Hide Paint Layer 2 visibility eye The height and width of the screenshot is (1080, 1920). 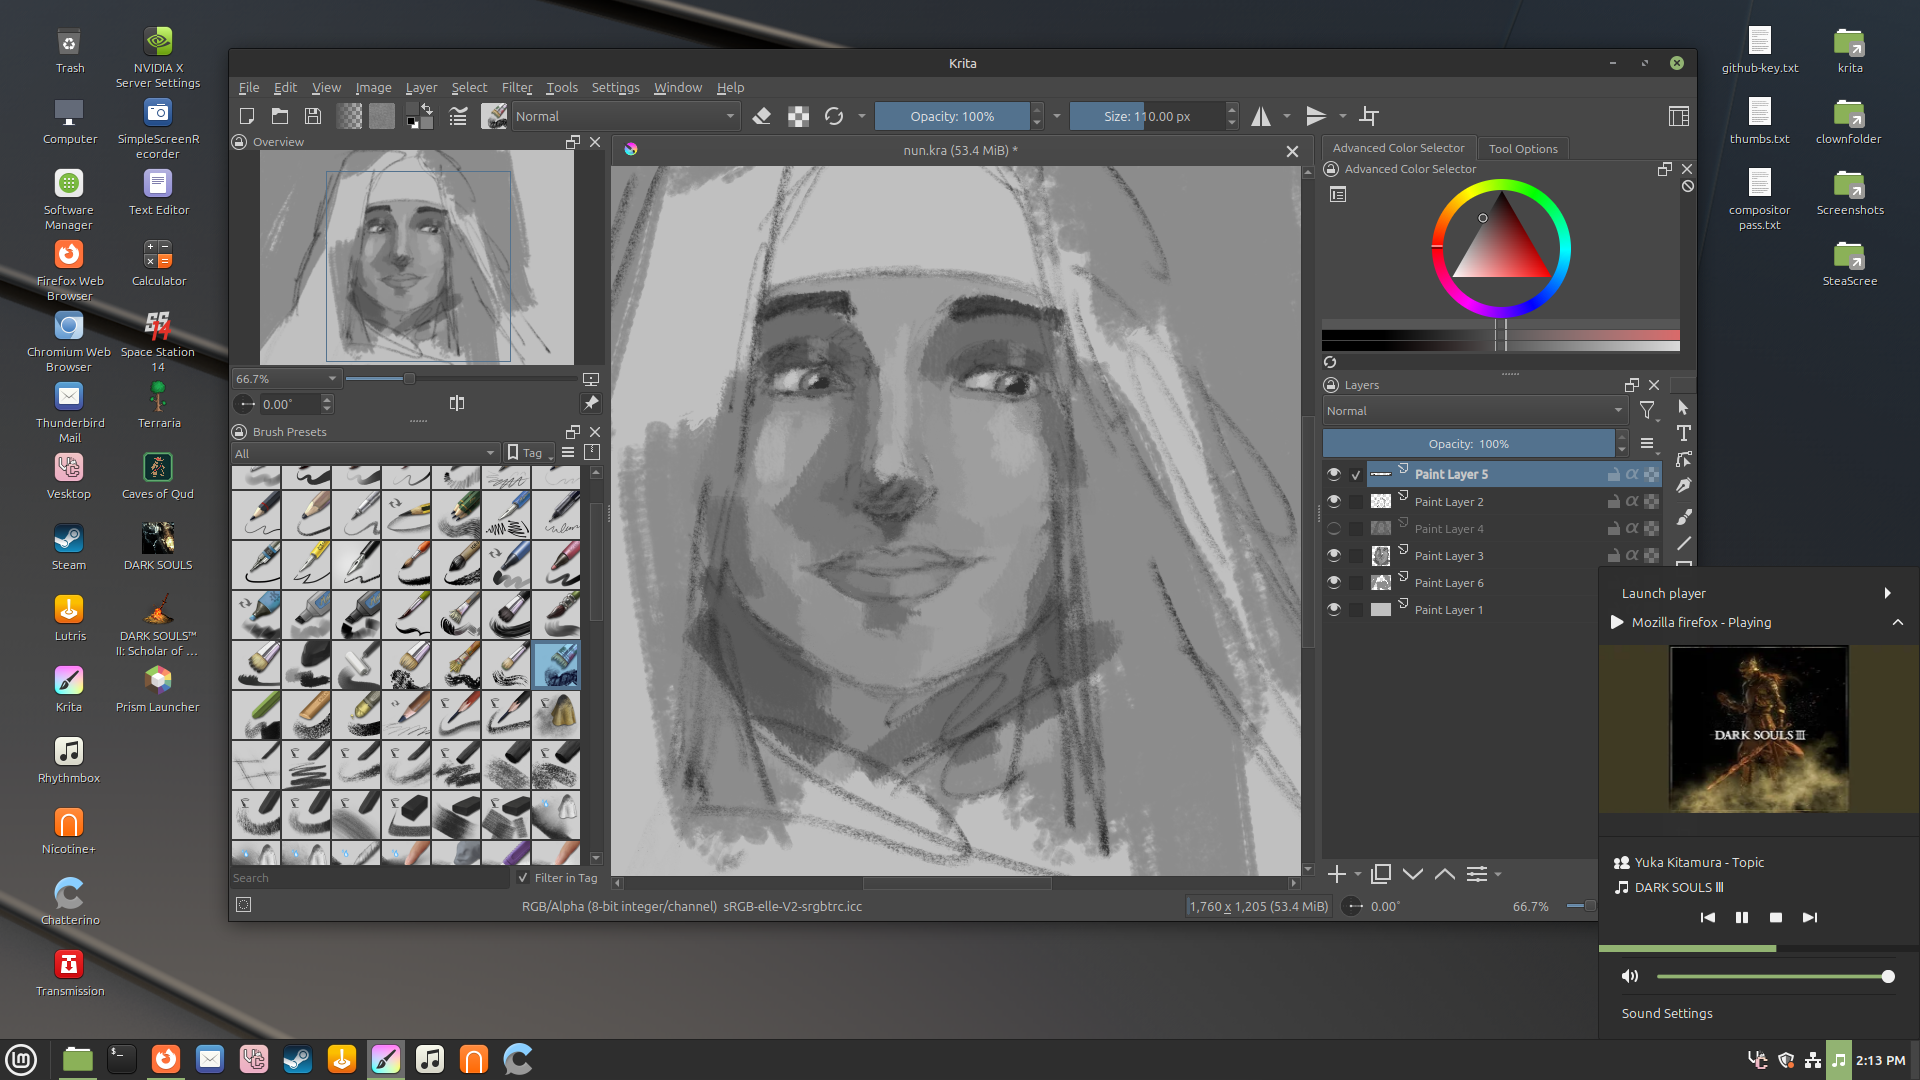point(1334,501)
